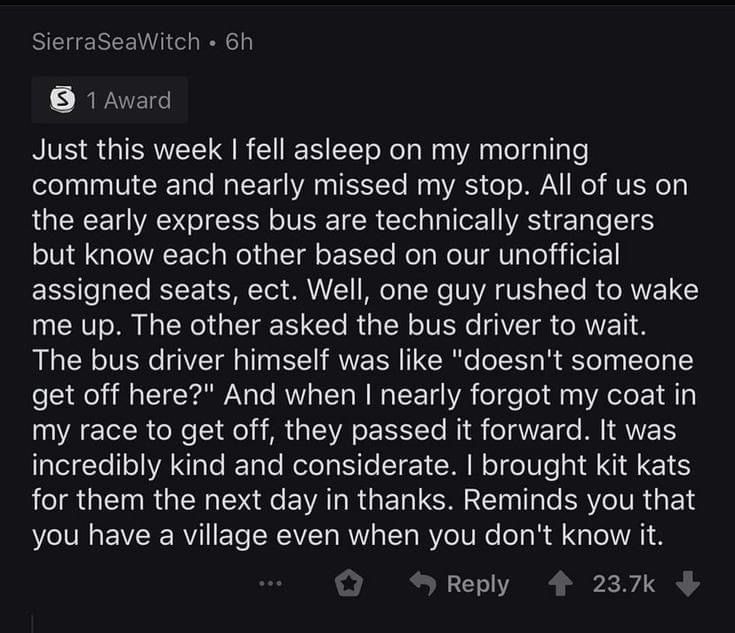This screenshot has width=735, height=633.
Task: Click the Reply text label
Action: click(x=477, y=584)
